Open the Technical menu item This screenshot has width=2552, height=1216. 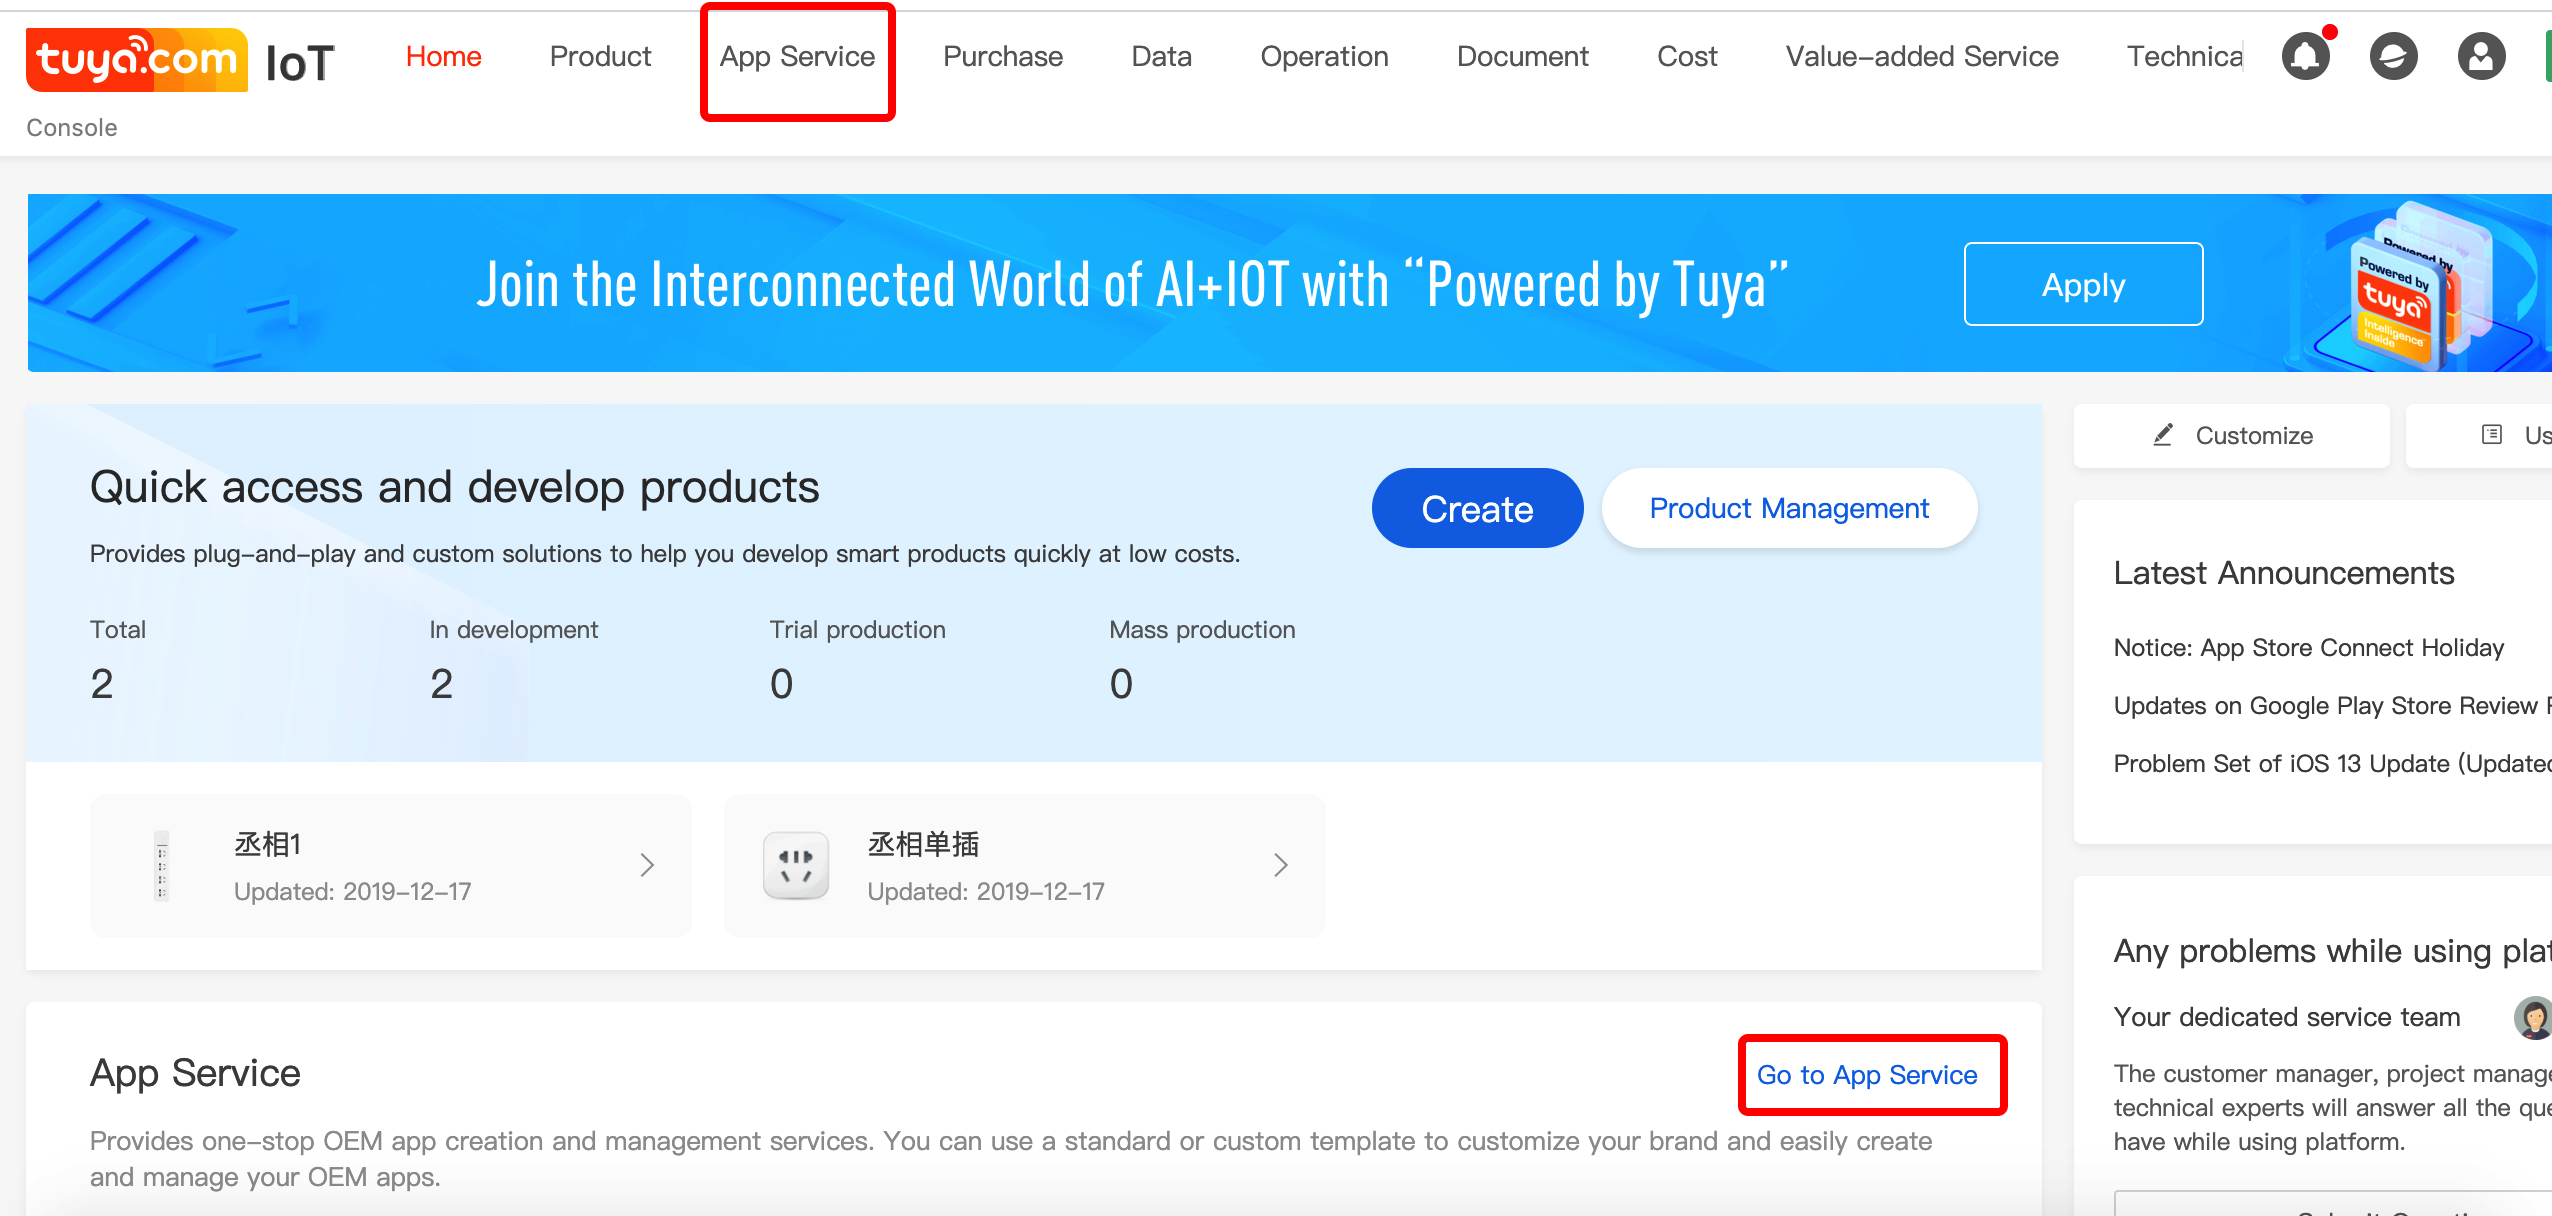[x=2185, y=56]
